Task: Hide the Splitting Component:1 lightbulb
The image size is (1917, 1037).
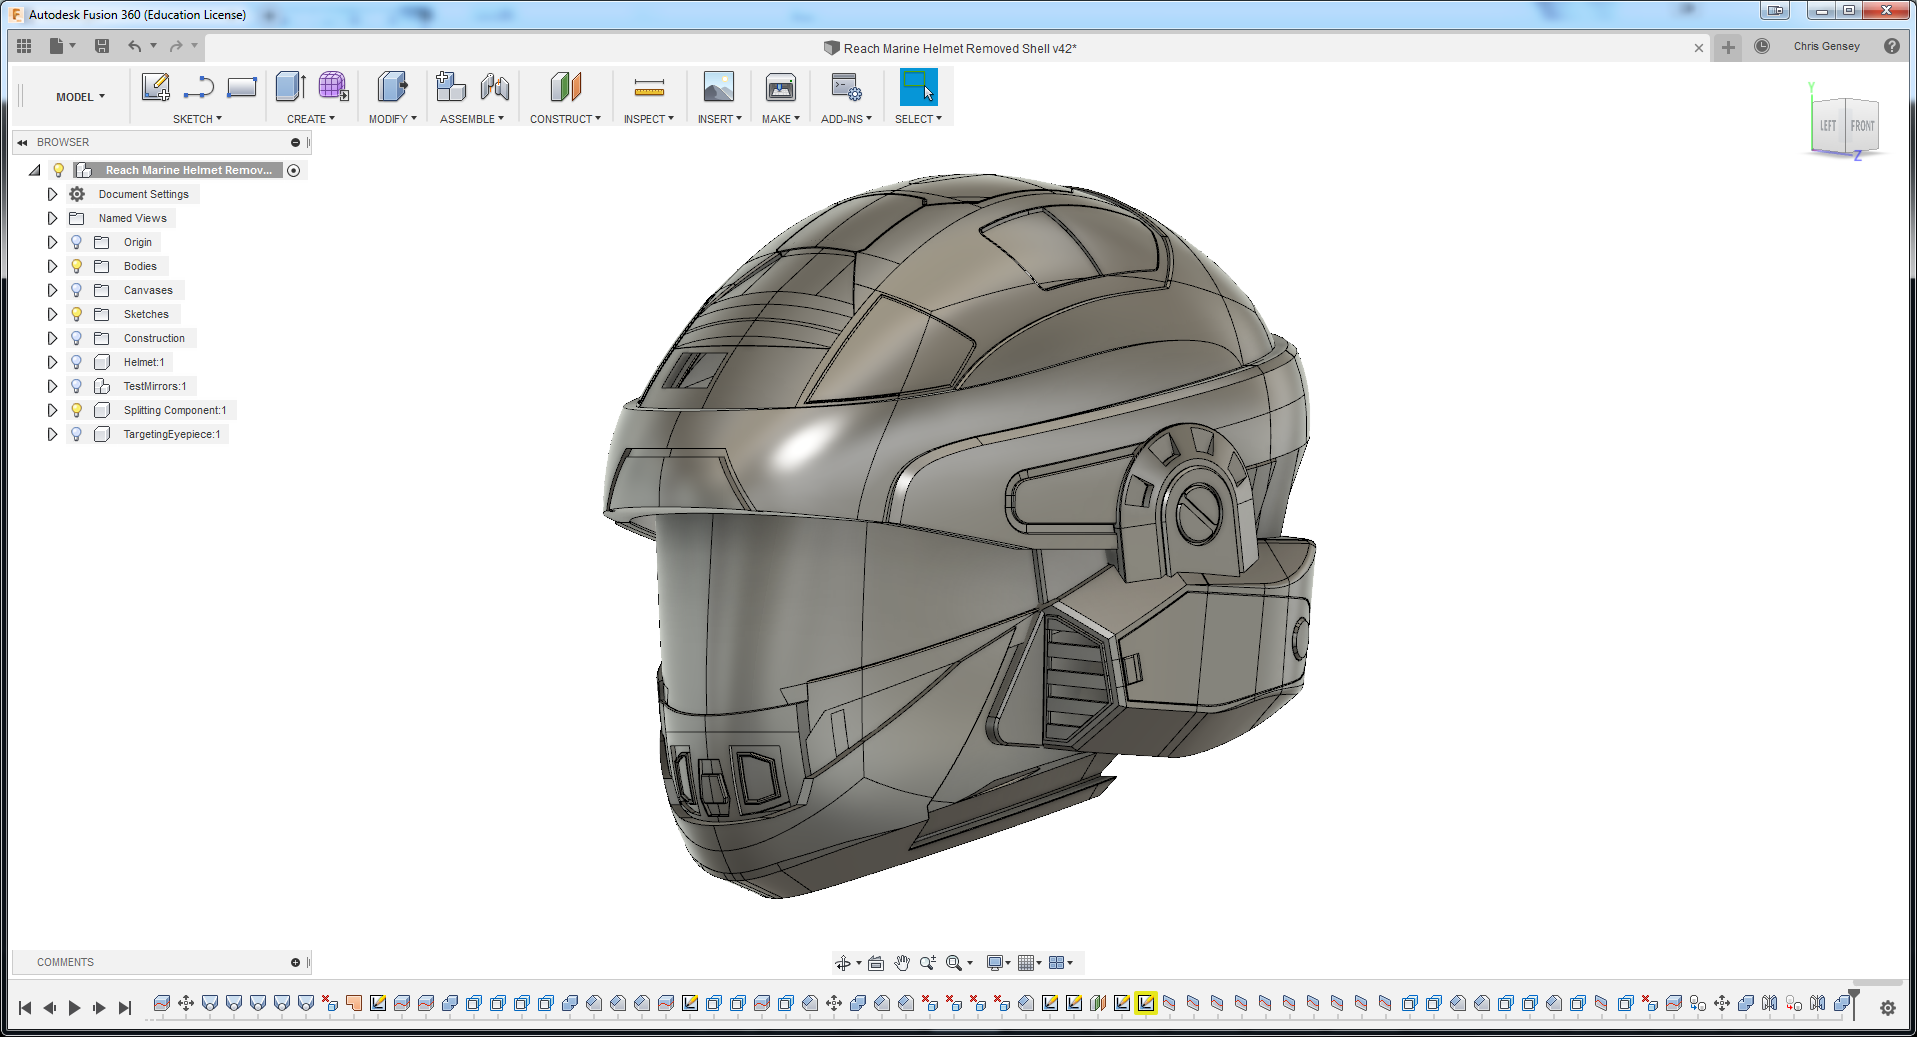Action: point(77,410)
